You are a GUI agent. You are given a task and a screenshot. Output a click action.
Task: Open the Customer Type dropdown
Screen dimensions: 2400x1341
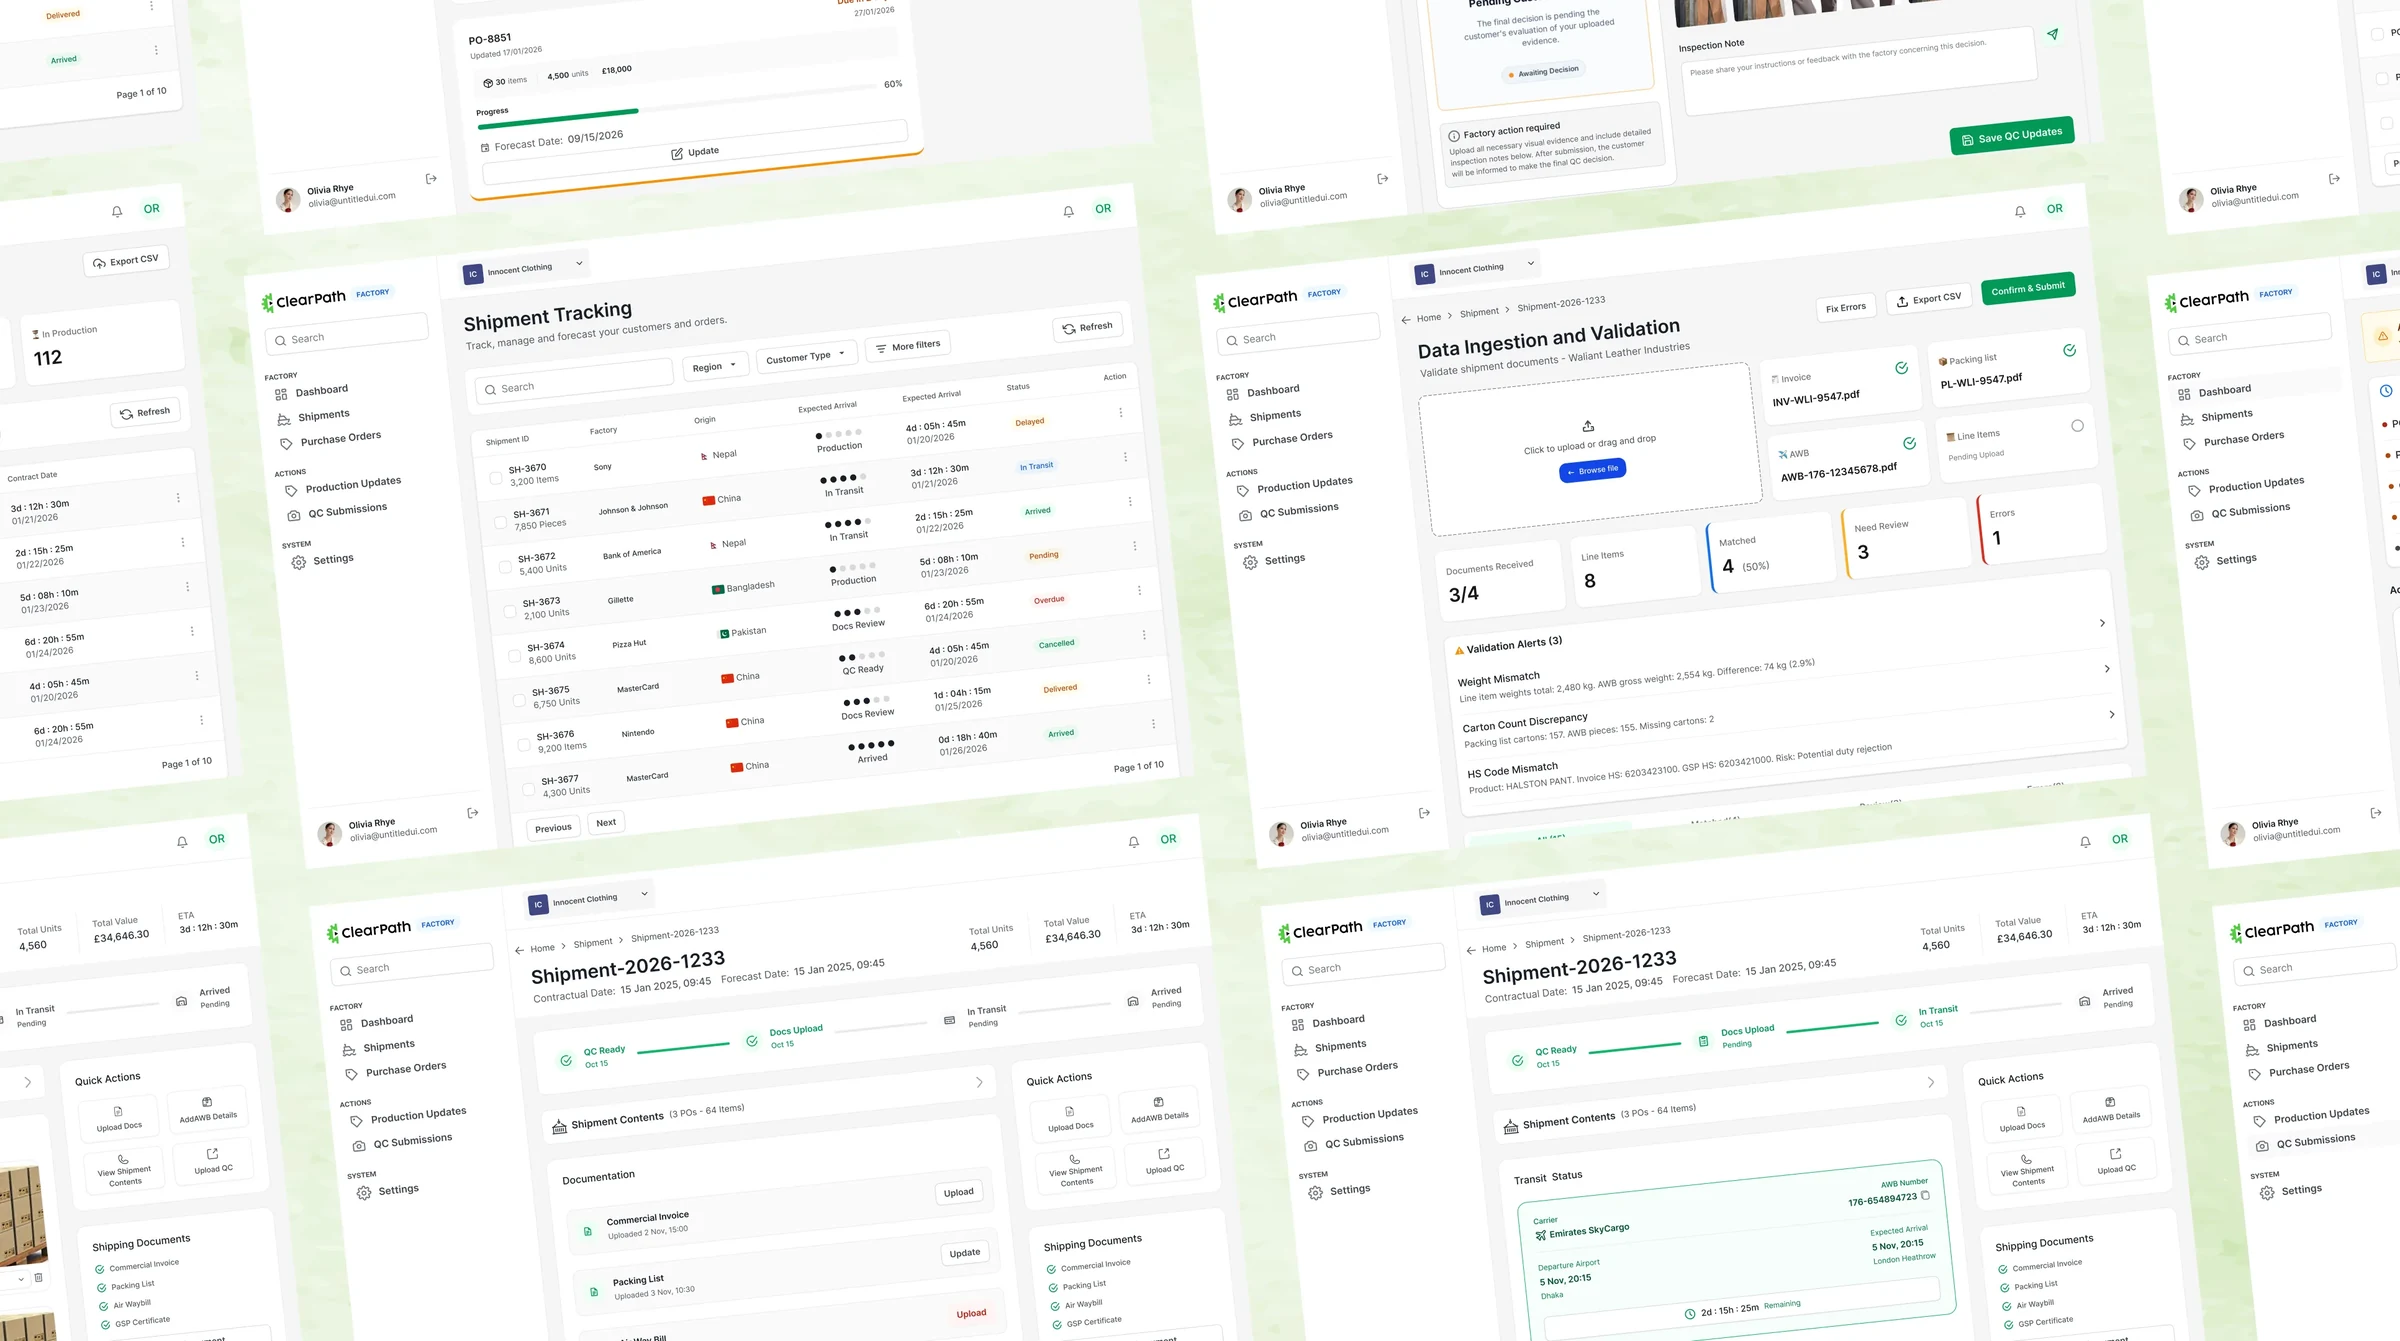805,356
